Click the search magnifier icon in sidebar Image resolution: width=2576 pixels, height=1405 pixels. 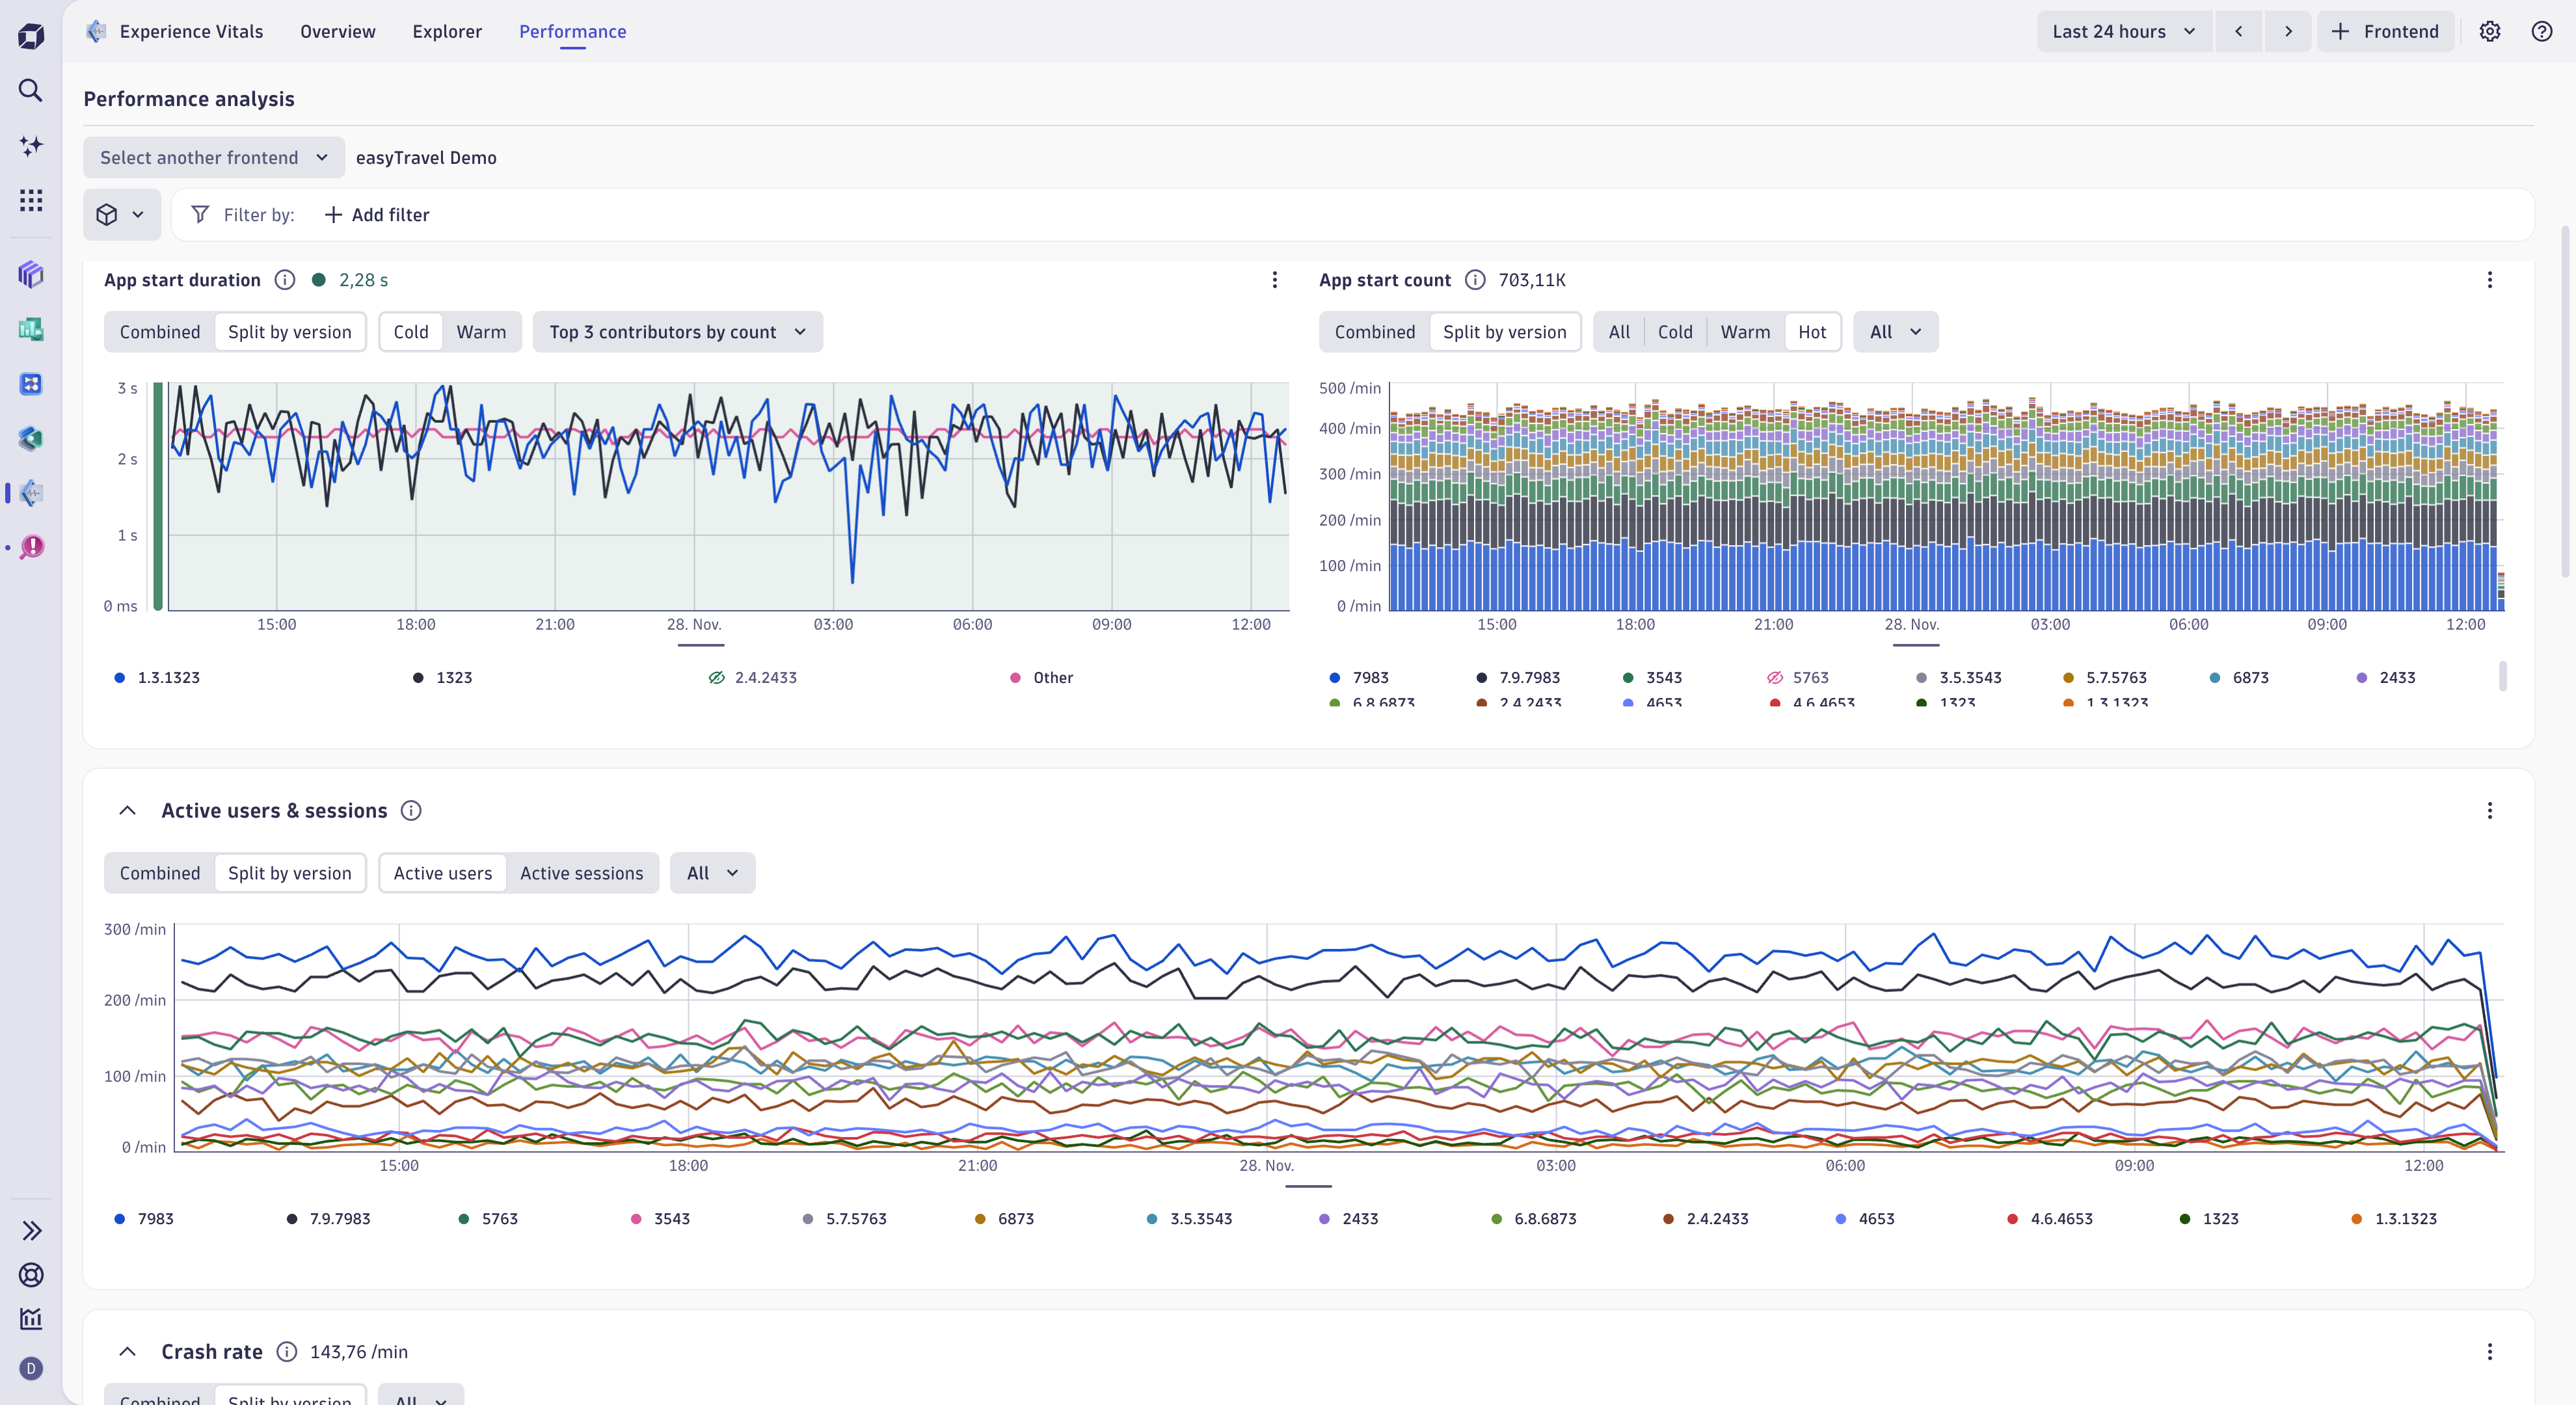(x=31, y=91)
